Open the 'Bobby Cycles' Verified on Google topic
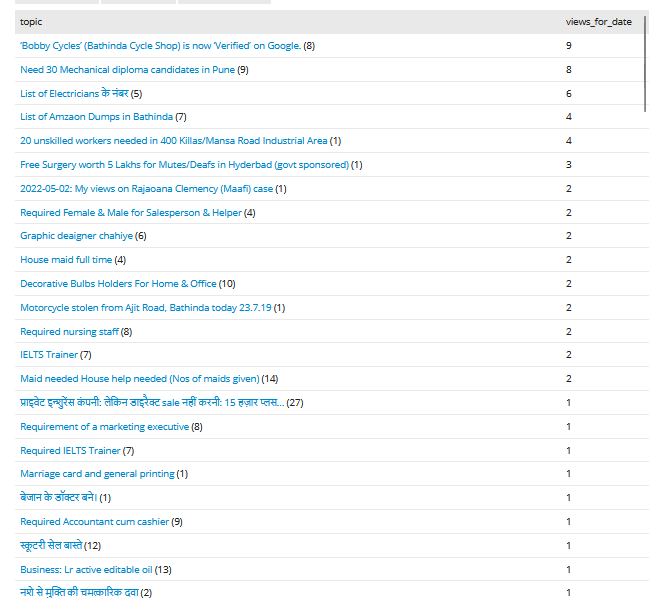 coord(160,46)
